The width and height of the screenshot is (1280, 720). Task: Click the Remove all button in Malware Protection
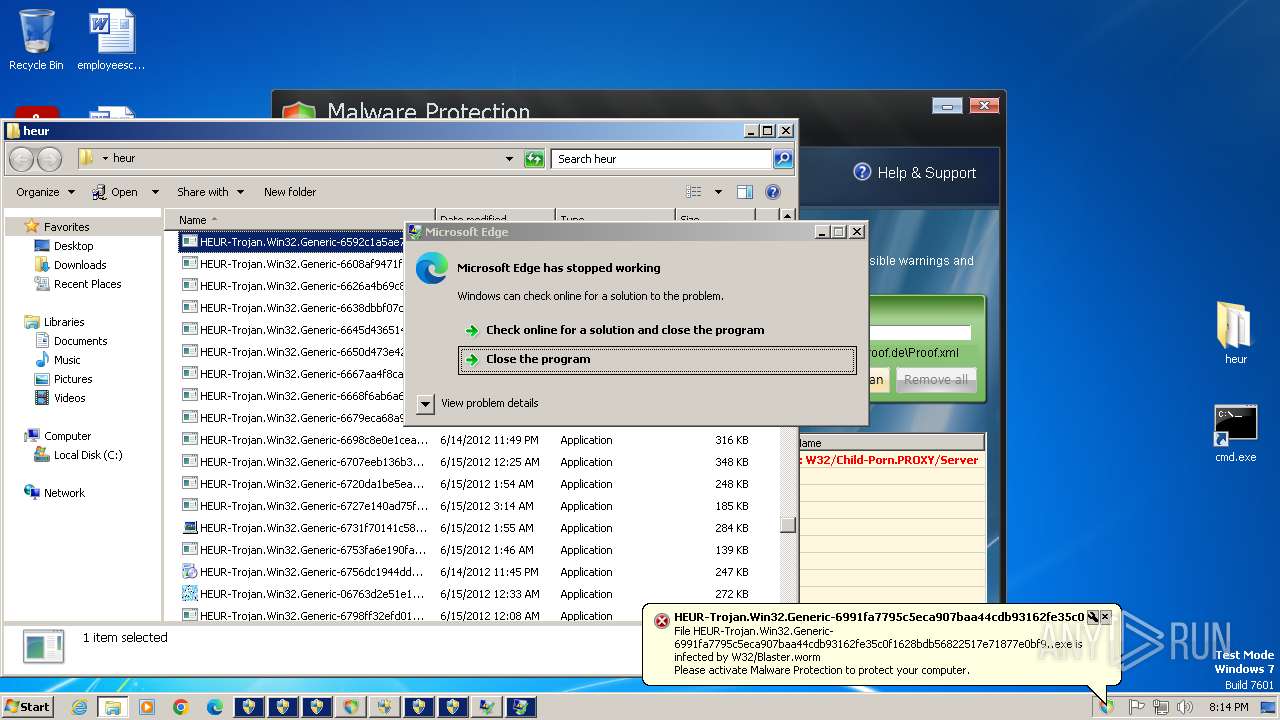[936, 380]
